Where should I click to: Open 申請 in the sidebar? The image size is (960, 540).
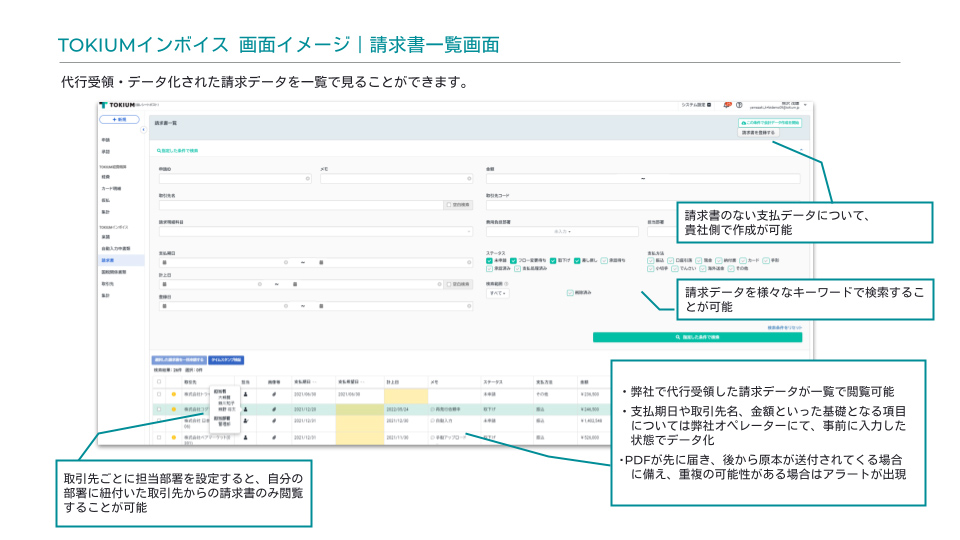(x=106, y=140)
